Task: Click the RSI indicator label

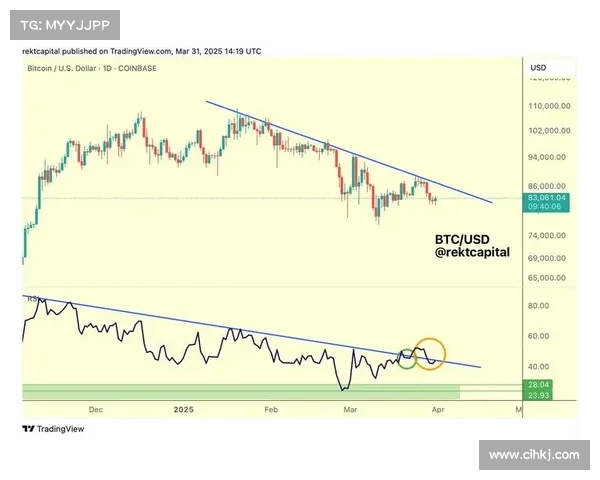Action: (28, 298)
